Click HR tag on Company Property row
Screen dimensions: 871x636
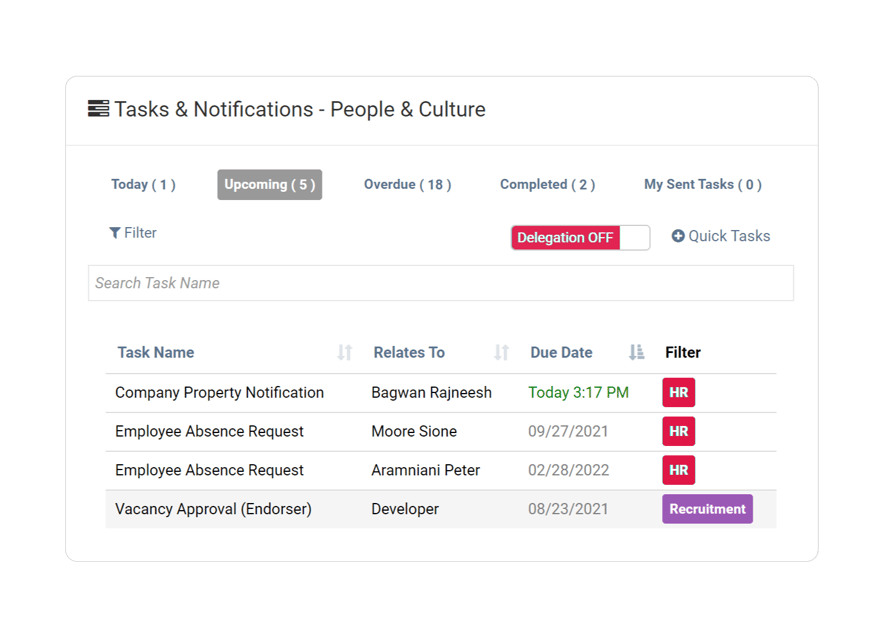click(678, 393)
